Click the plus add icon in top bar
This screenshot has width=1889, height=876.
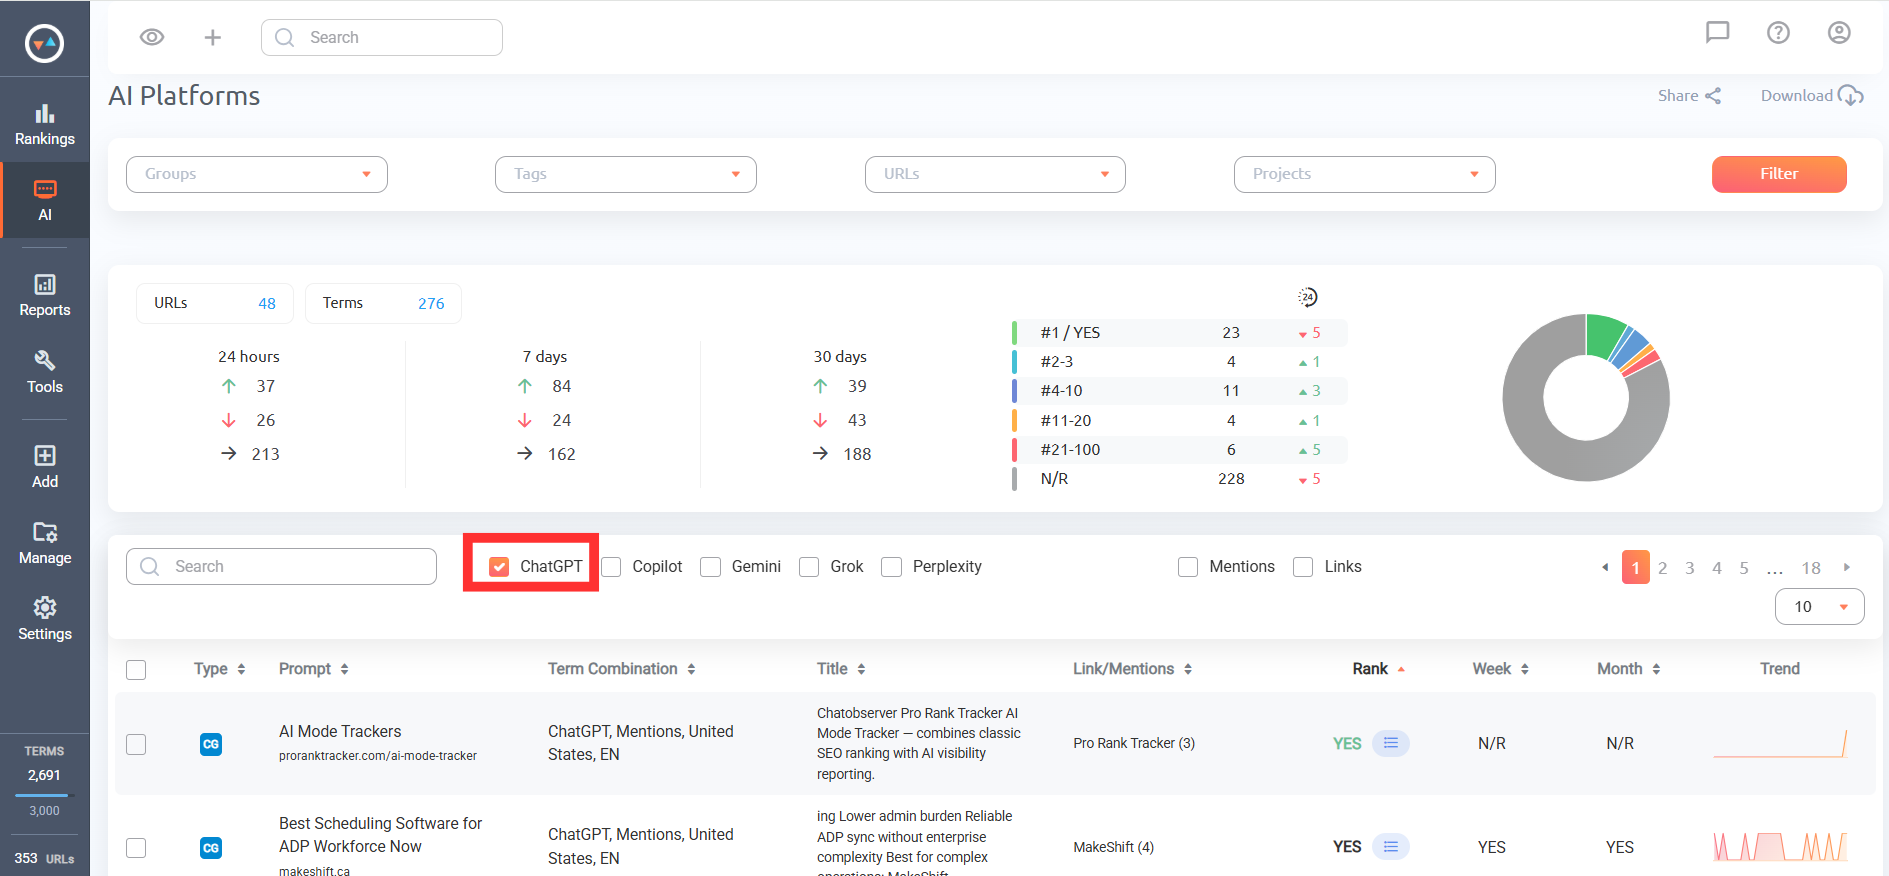(213, 37)
